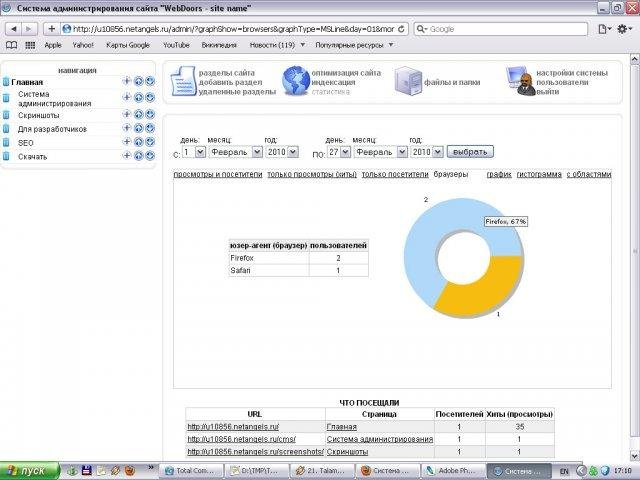
Task: Click the trash icon beside Главная
Action: click(x=6, y=82)
